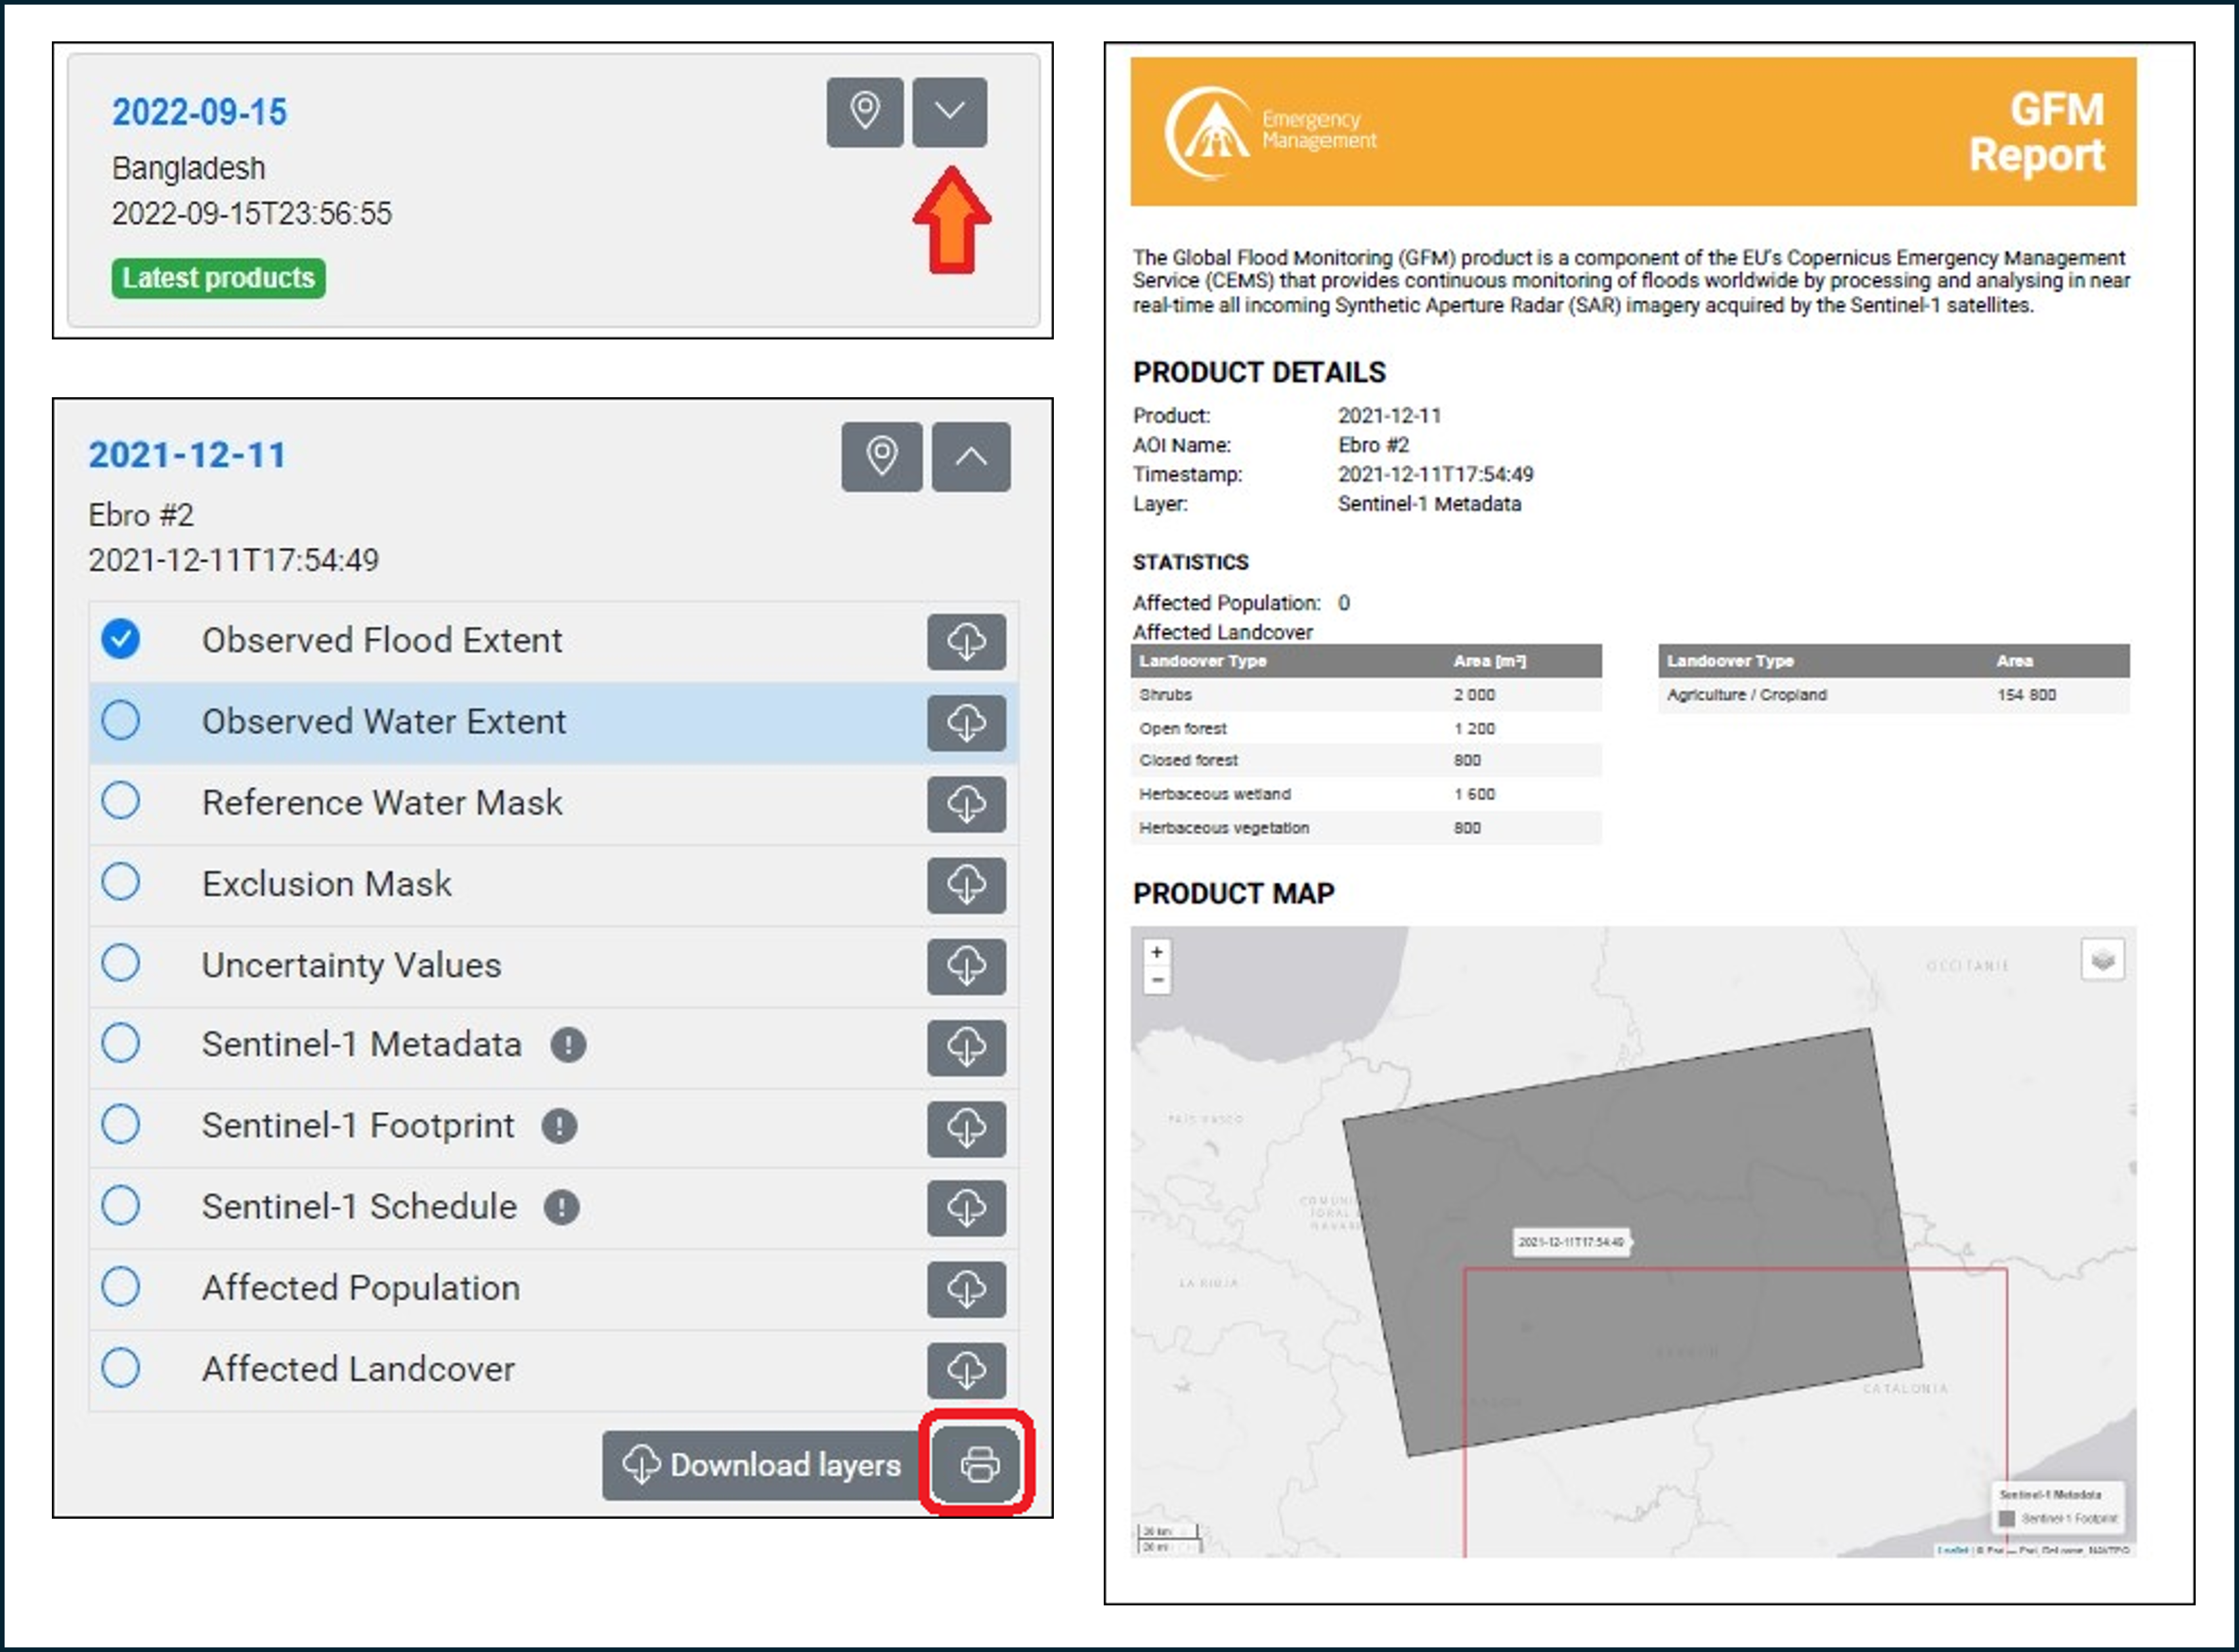Enable the Reference Water Mask layer
Image resolution: width=2239 pixels, height=1652 pixels.
click(x=121, y=801)
